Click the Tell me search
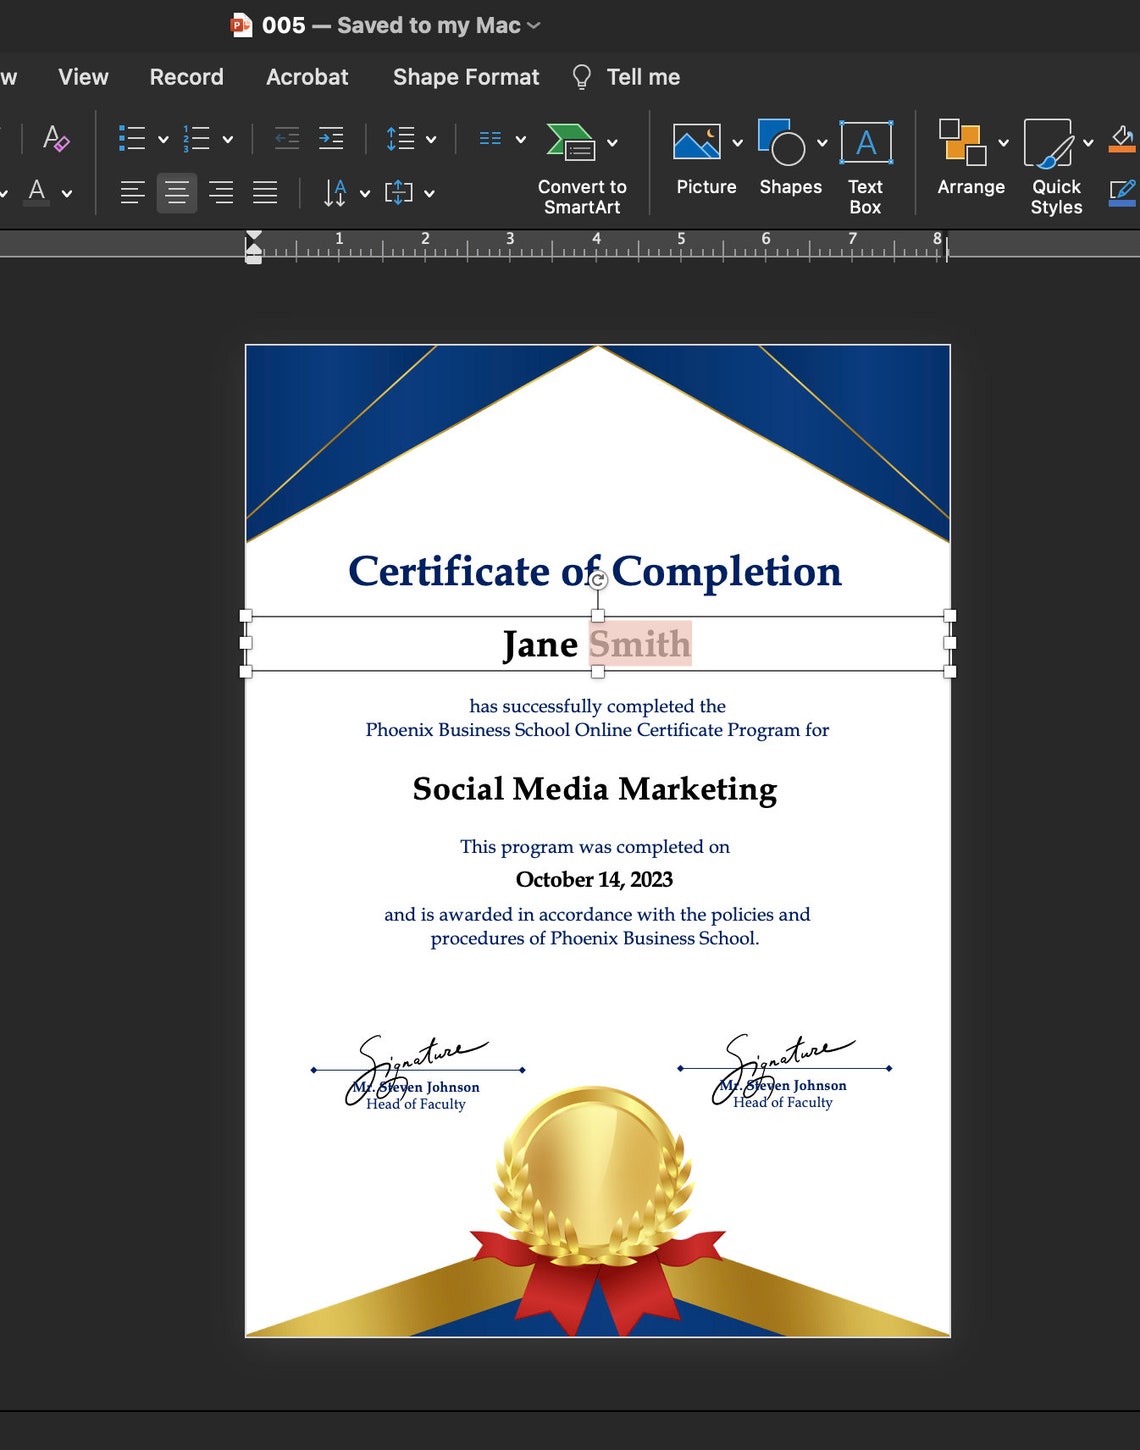Screen dimensions: 1140x1450 tap(625, 76)
